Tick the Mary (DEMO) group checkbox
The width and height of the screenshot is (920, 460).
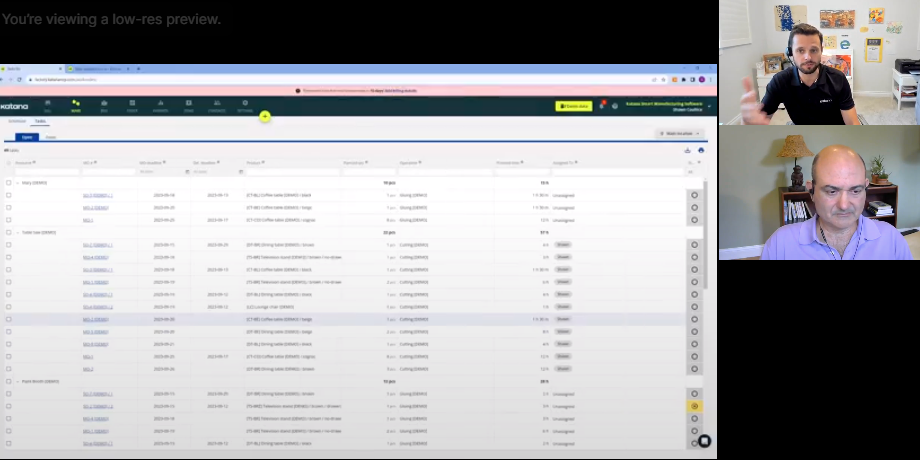point(8,182)
